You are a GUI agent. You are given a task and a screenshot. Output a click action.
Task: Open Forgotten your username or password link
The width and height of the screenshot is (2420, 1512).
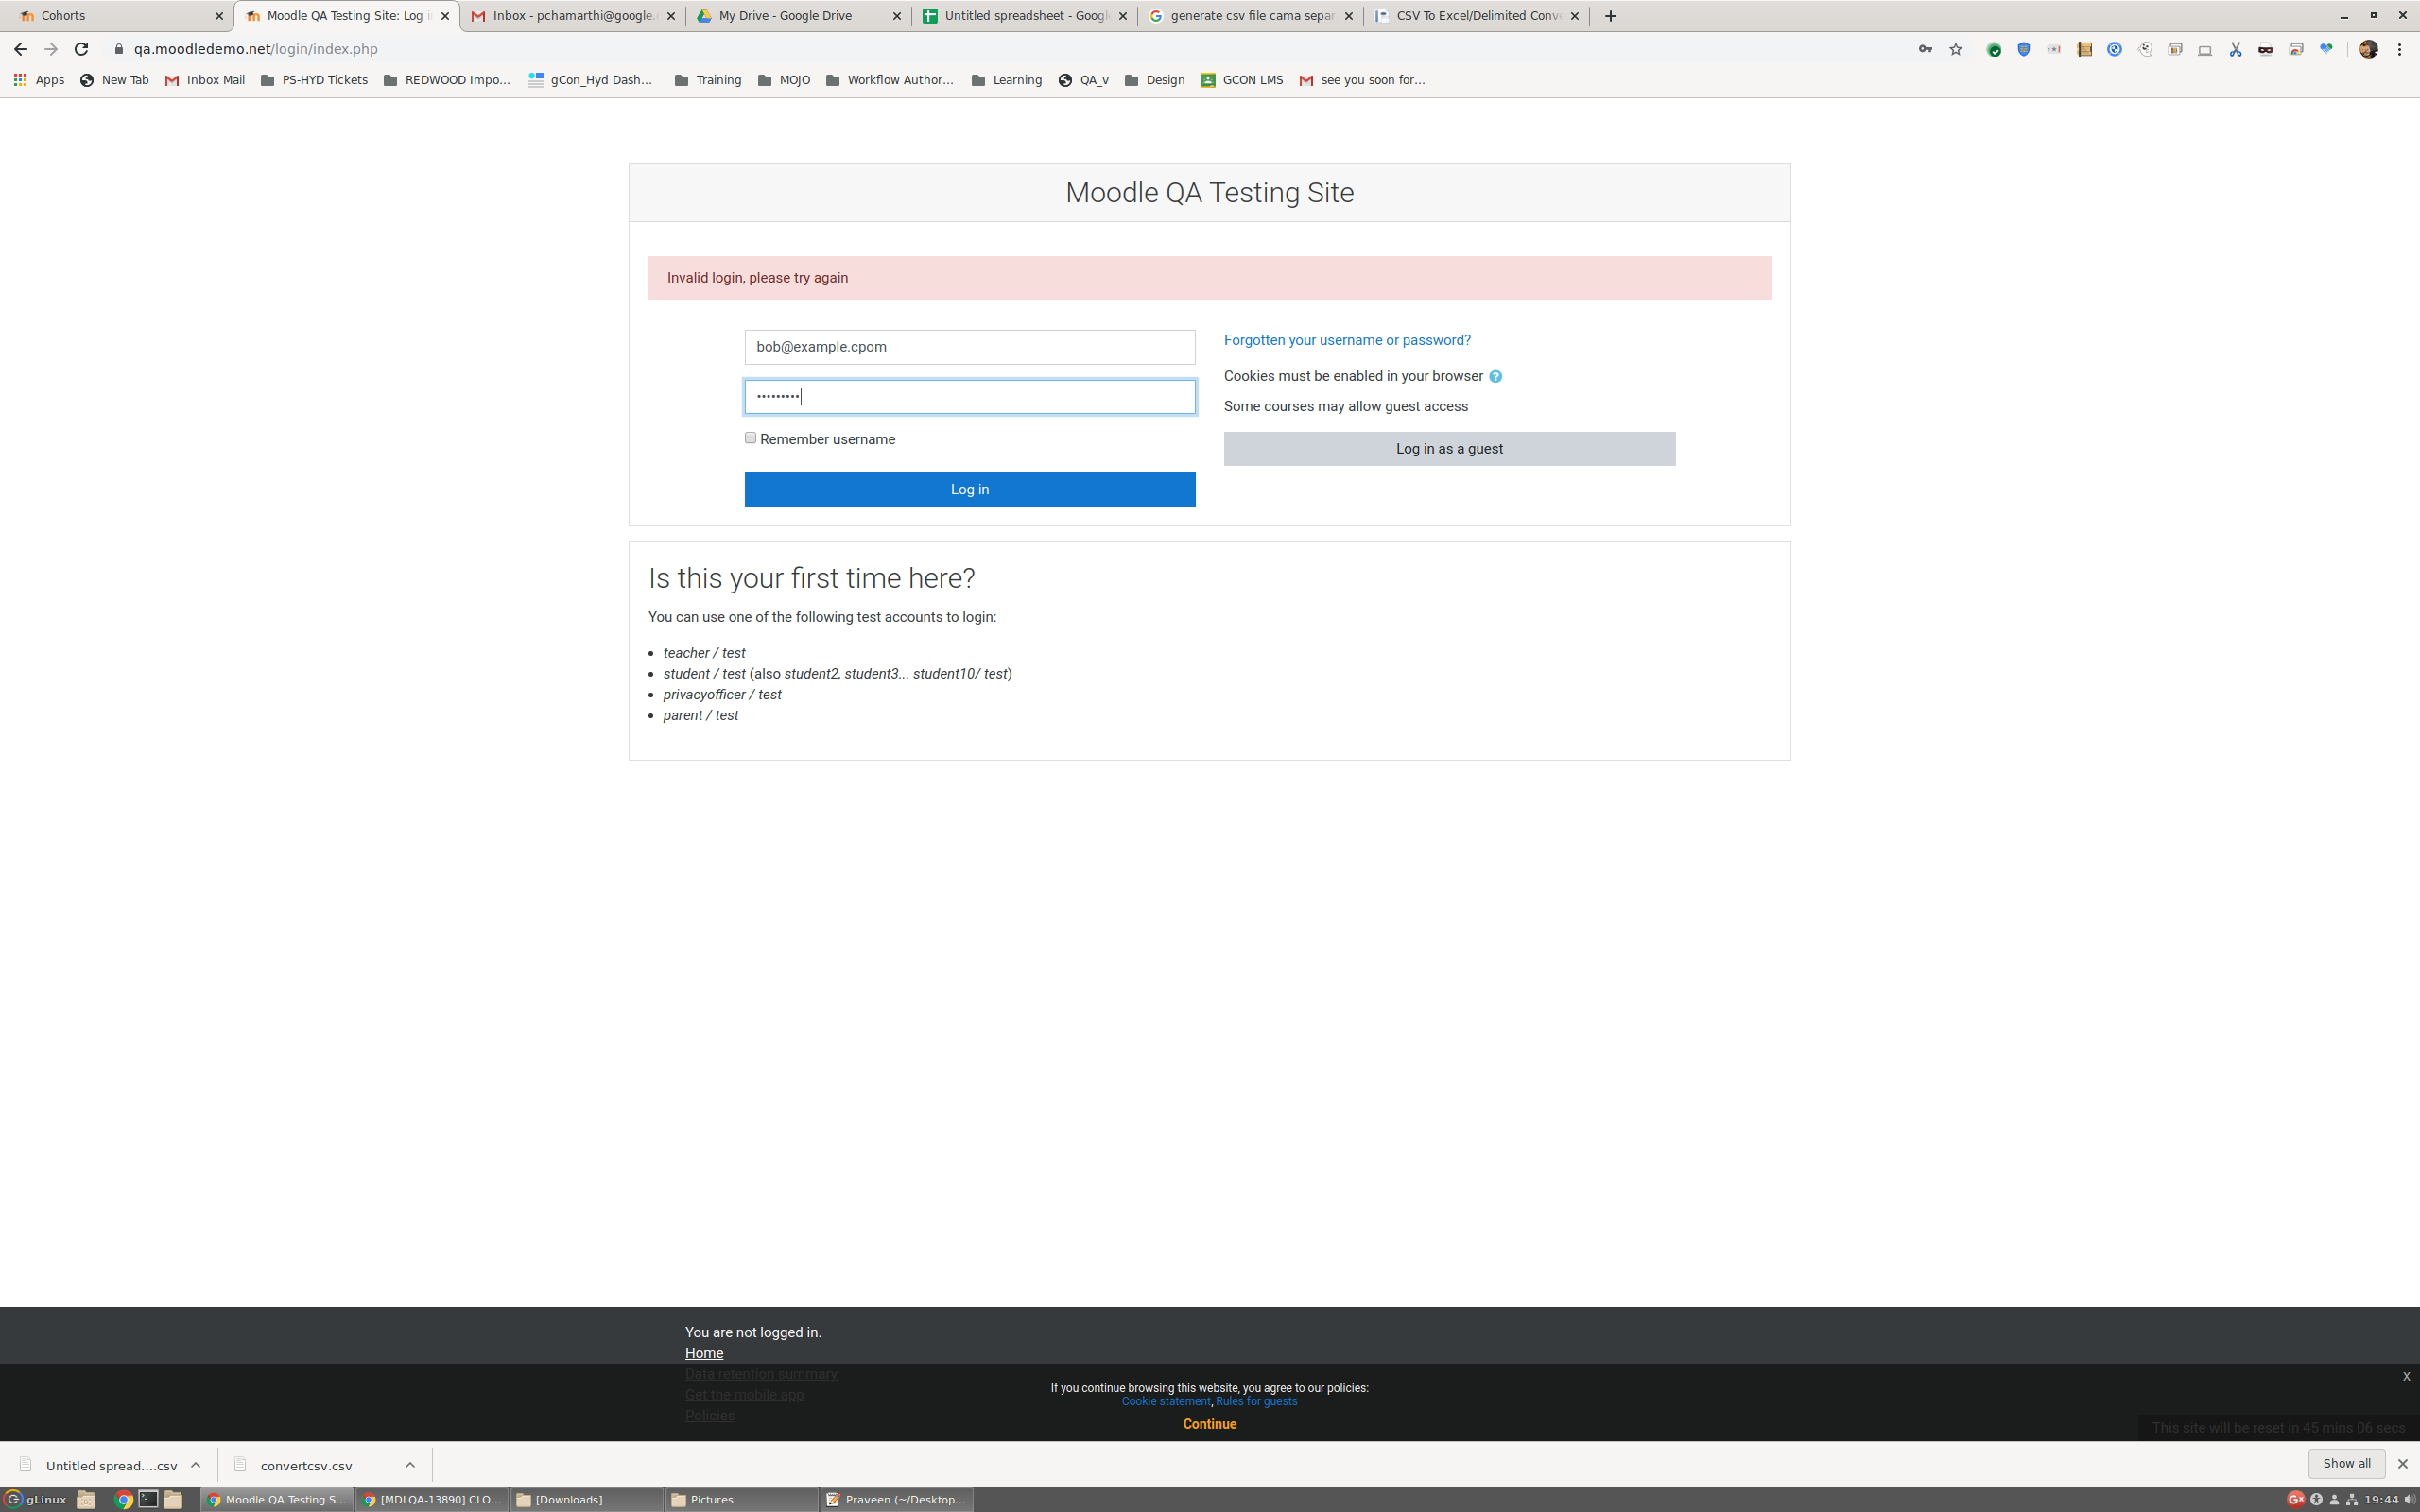click(x=1347, y=340)
